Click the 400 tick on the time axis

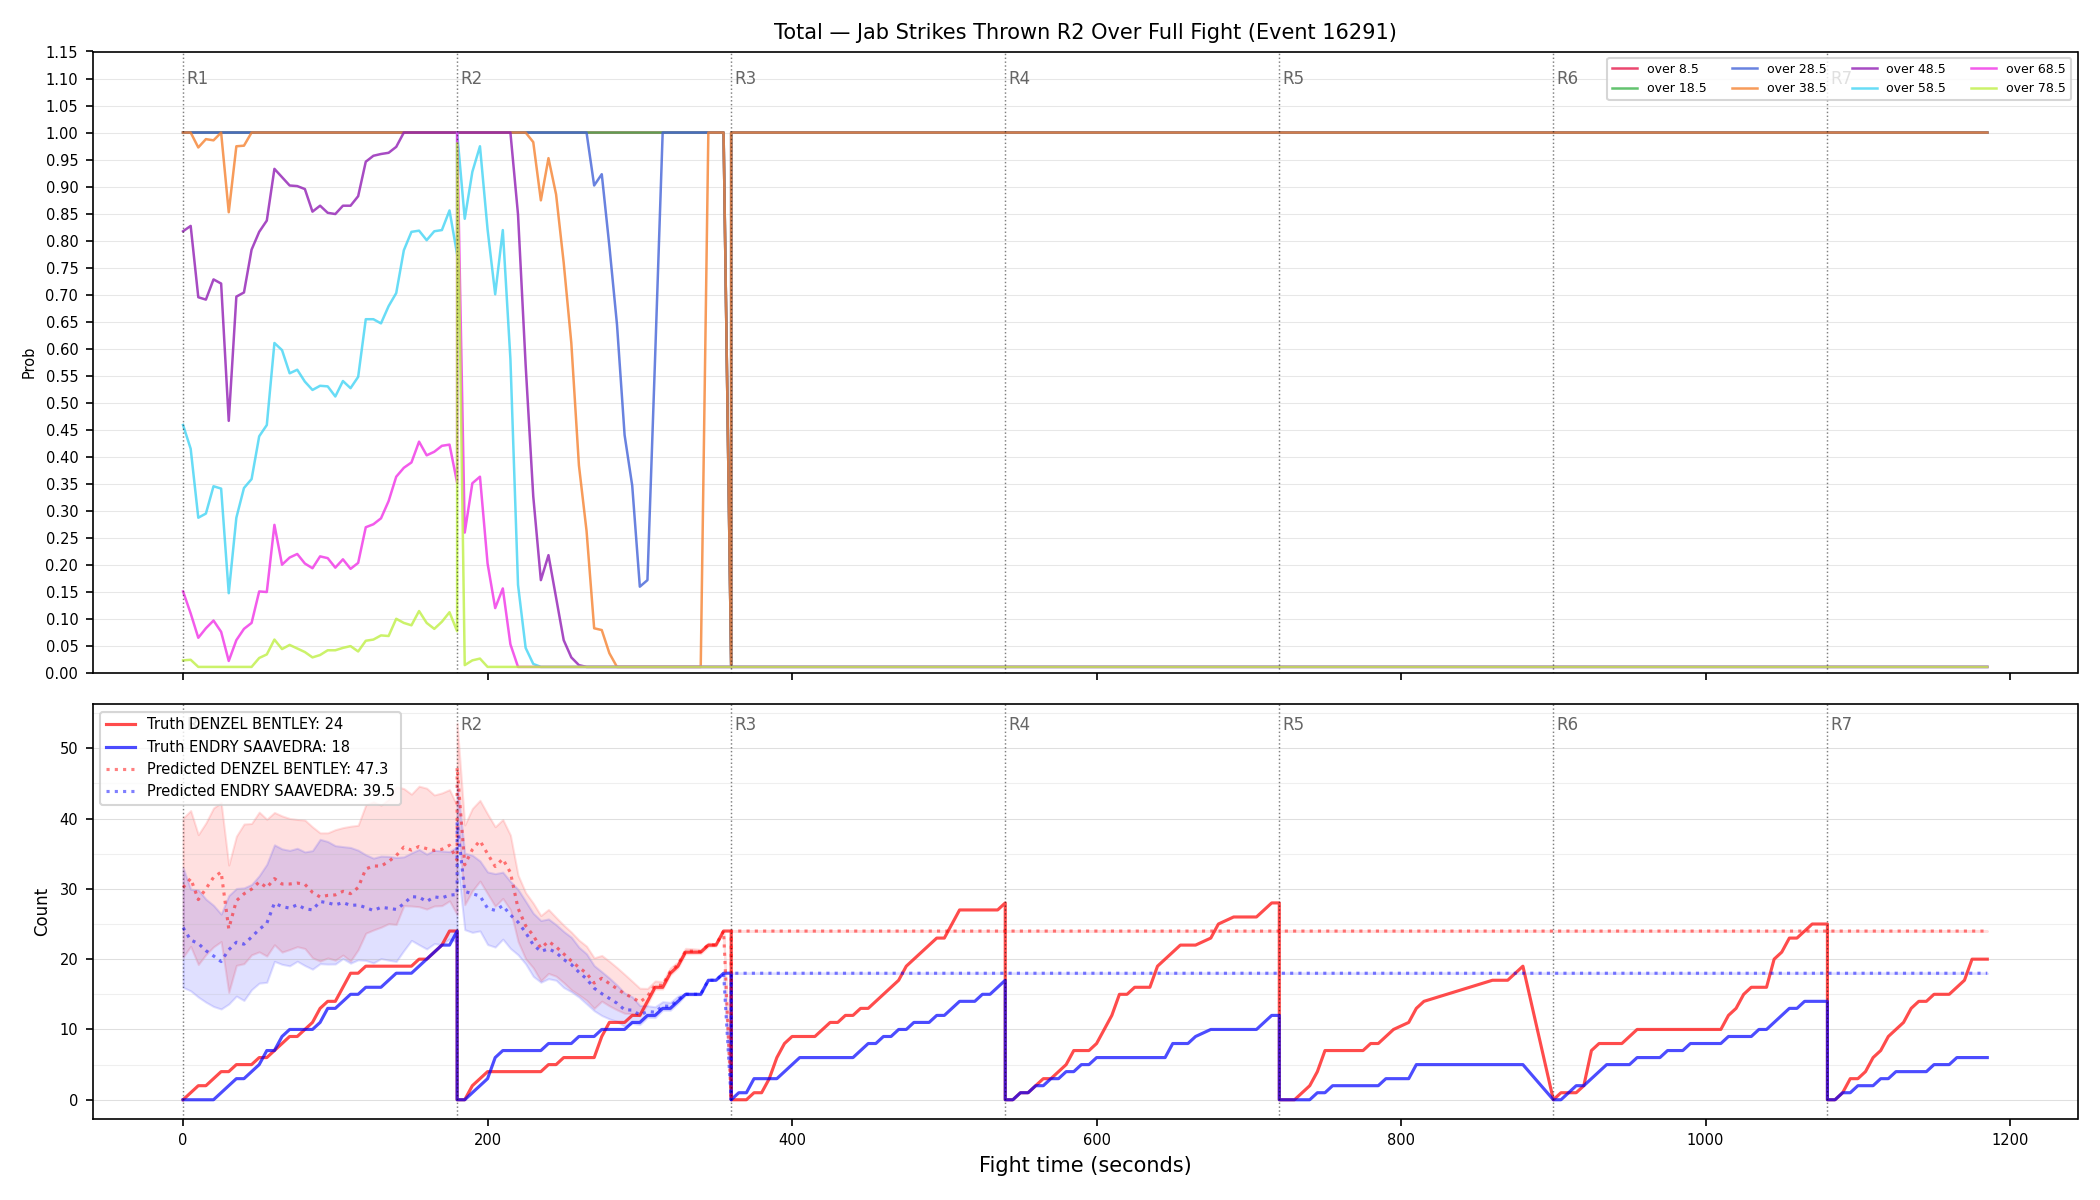[792, 1139]
